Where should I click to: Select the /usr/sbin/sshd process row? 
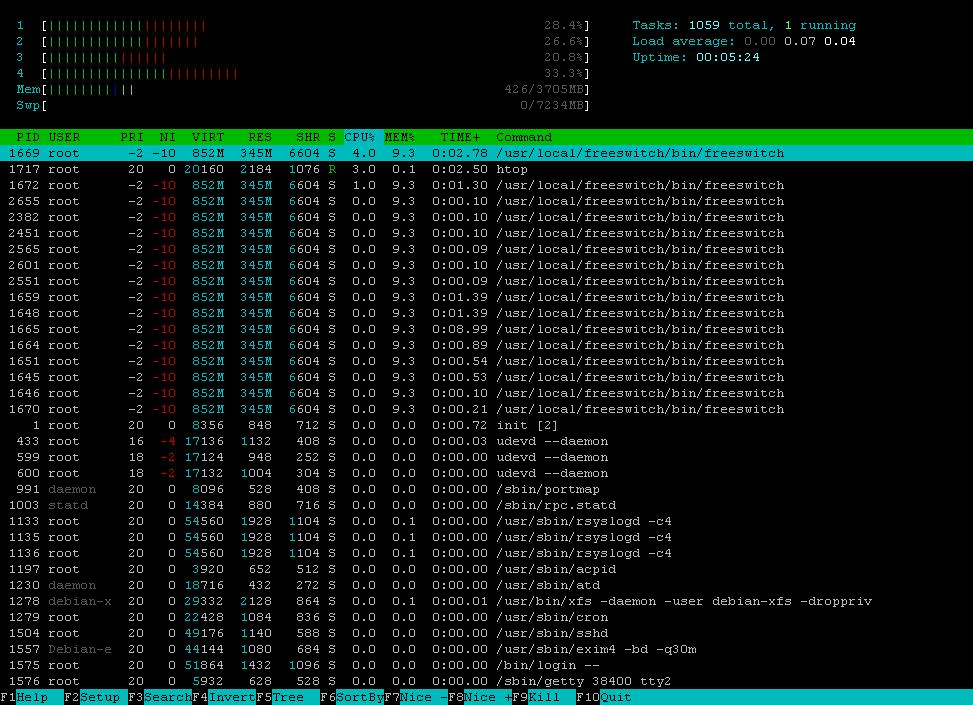point(486,634)
